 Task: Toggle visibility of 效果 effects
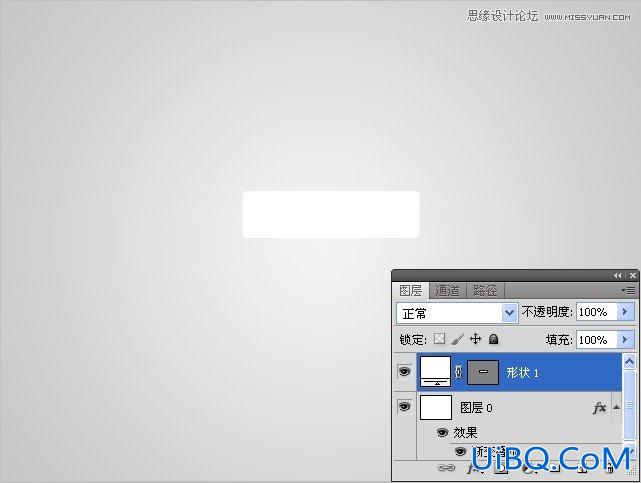tap(442, 432)
